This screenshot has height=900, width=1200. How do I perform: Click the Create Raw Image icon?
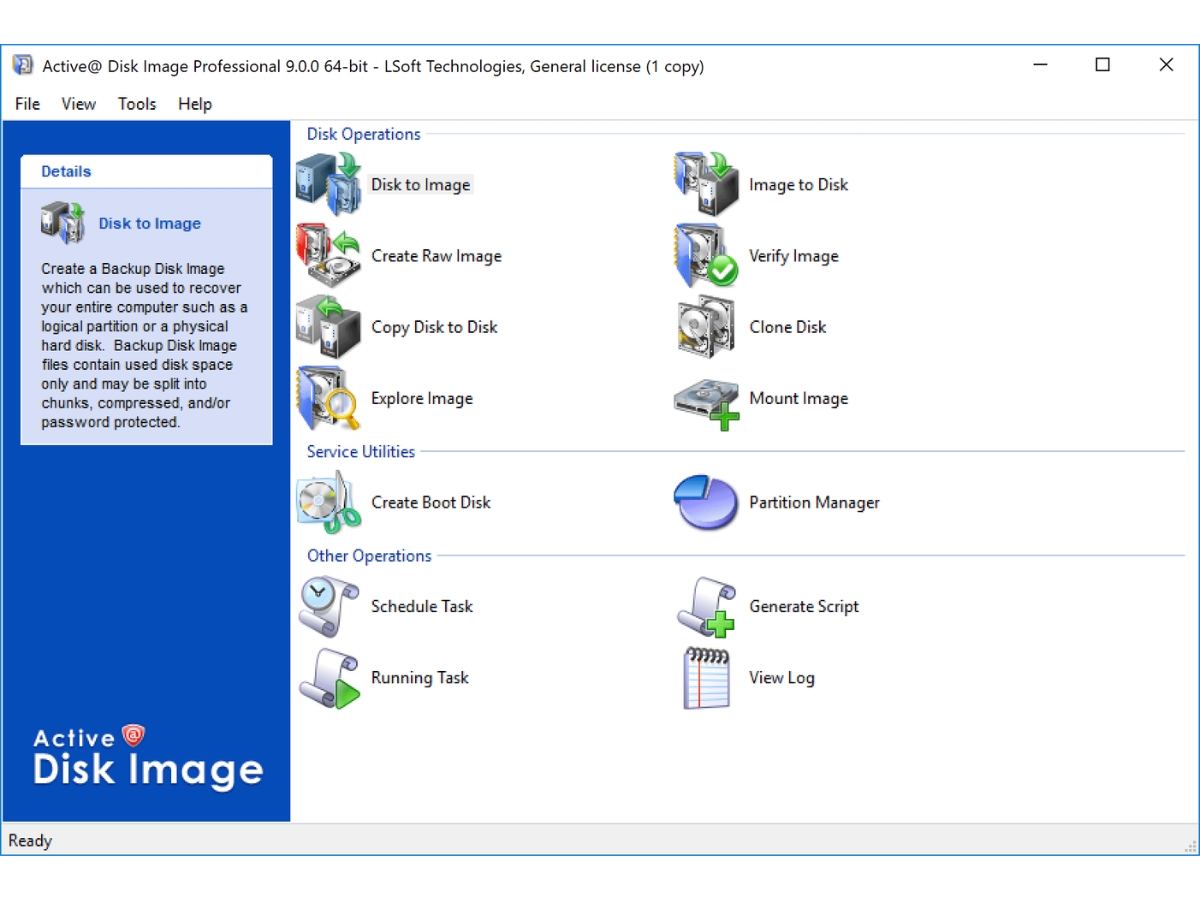(x=329, y=256)
